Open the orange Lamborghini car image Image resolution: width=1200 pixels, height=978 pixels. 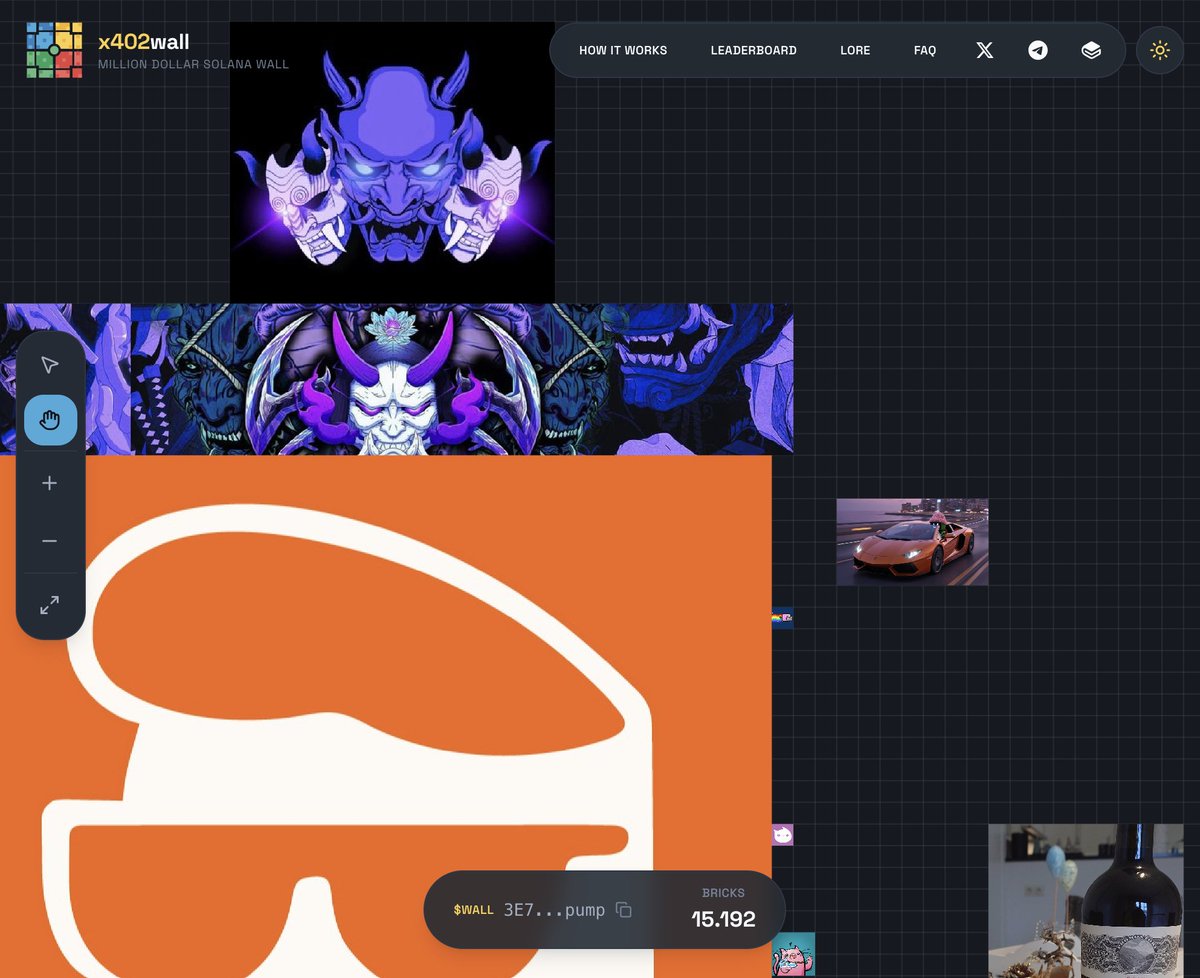pyautogui.click(x=912, y=542)
